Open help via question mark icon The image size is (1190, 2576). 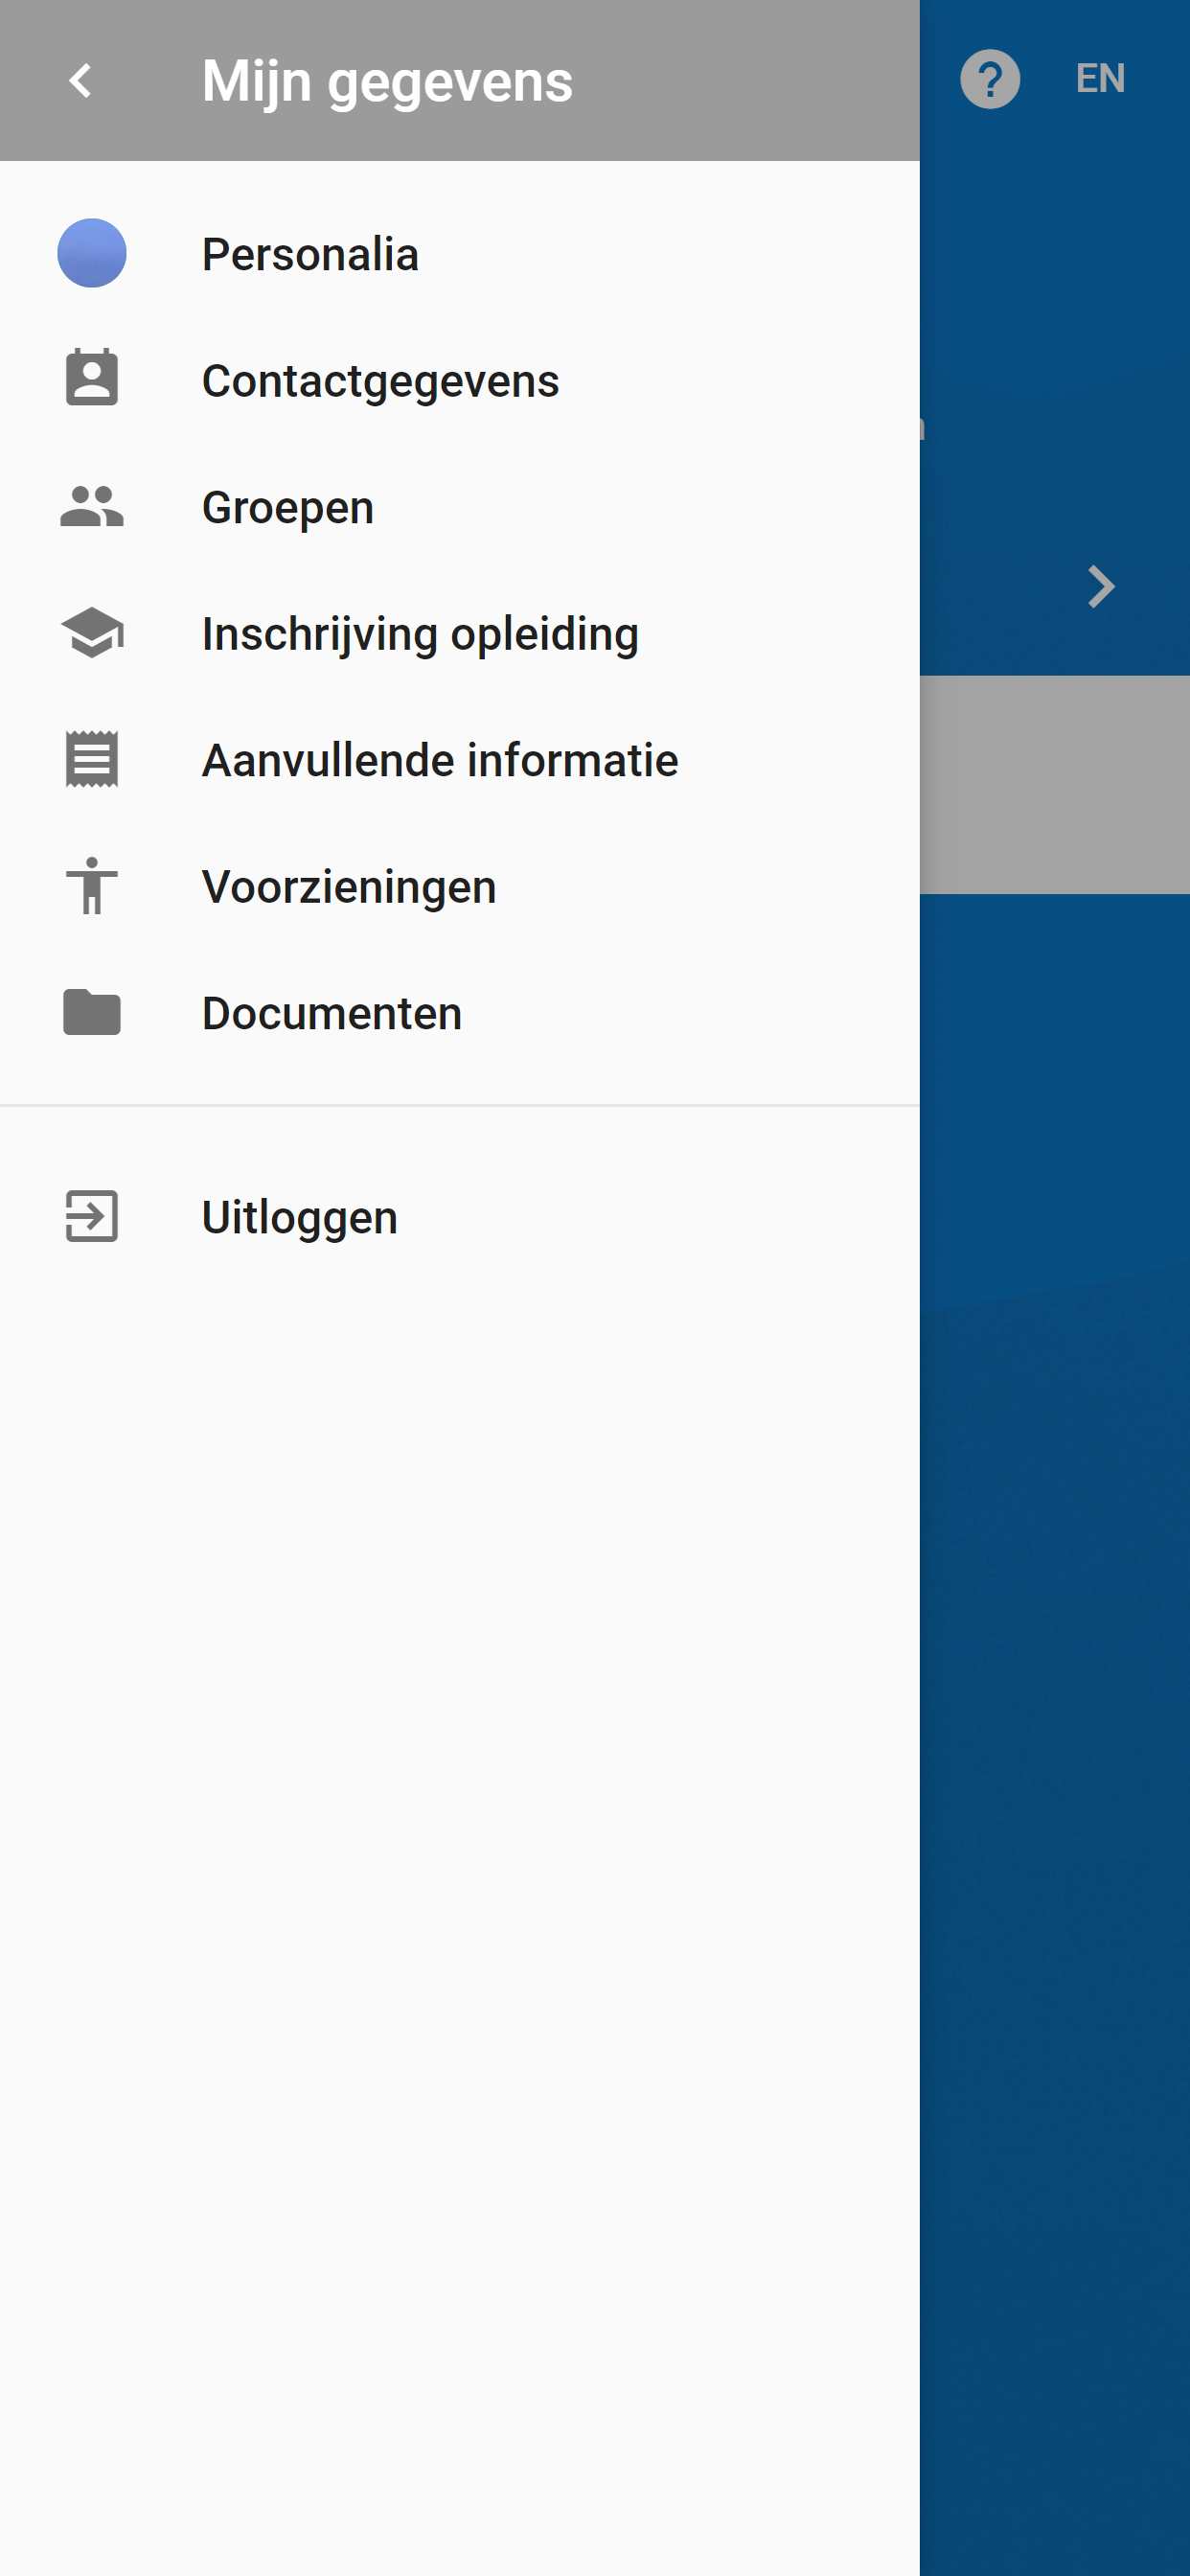[990, 79]
